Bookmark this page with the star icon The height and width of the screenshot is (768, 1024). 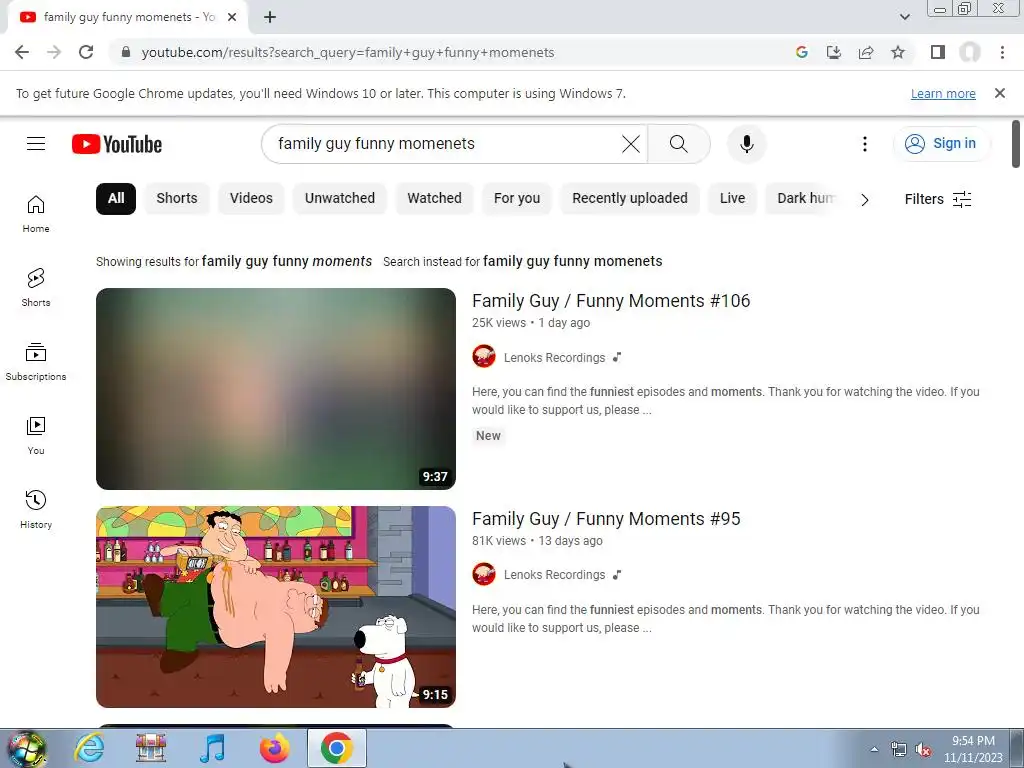point(898,52)
